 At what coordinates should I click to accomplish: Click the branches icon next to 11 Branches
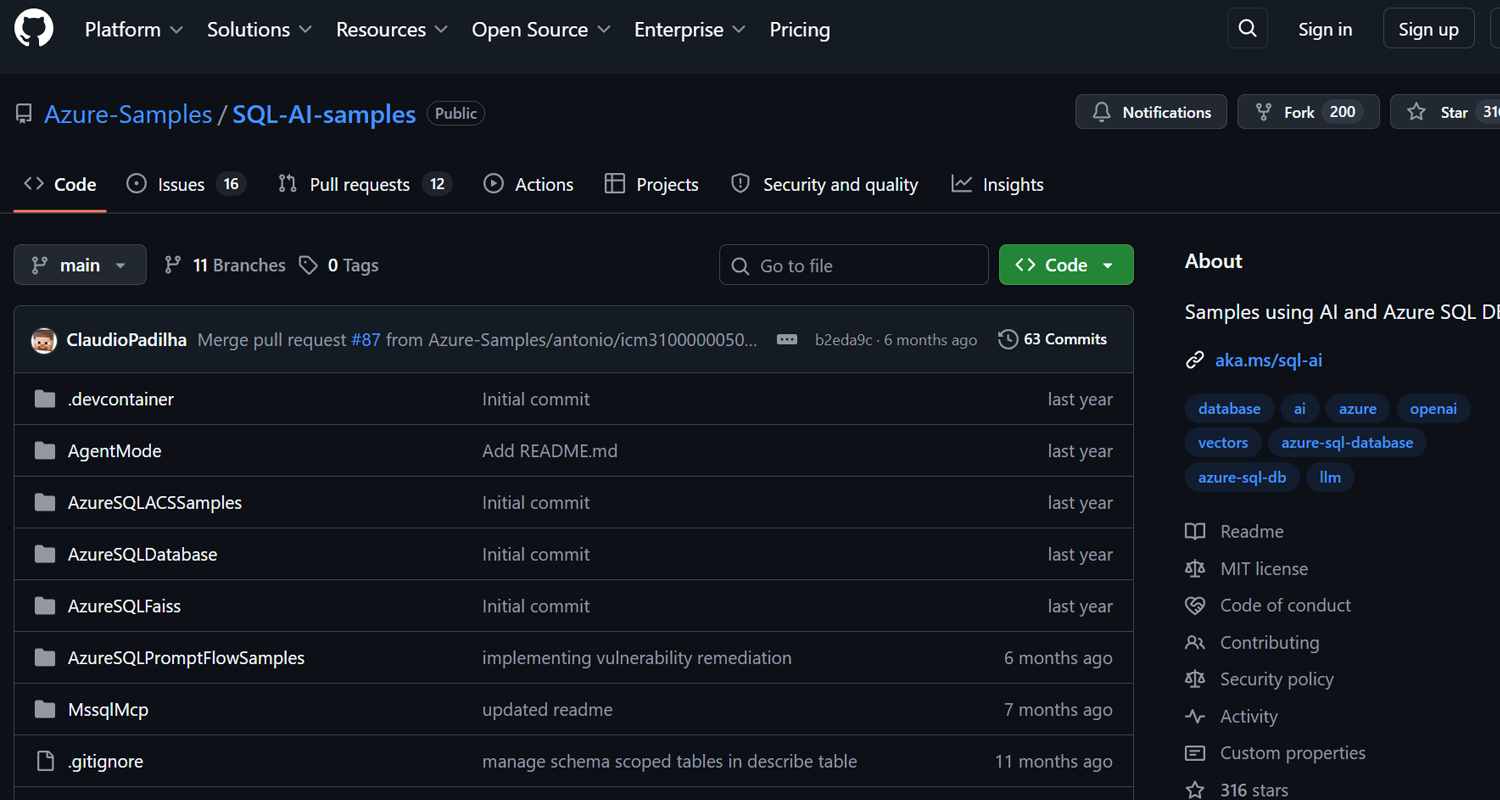(x=173, y=265)
